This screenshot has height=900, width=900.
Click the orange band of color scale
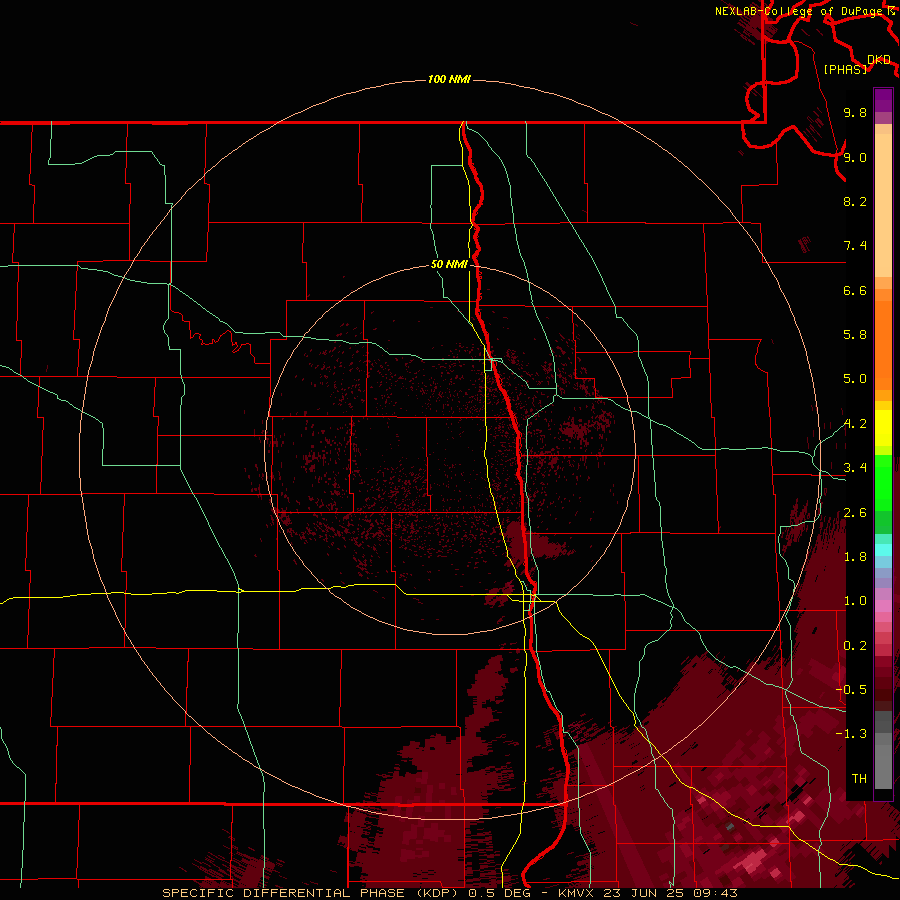(883, 344)
